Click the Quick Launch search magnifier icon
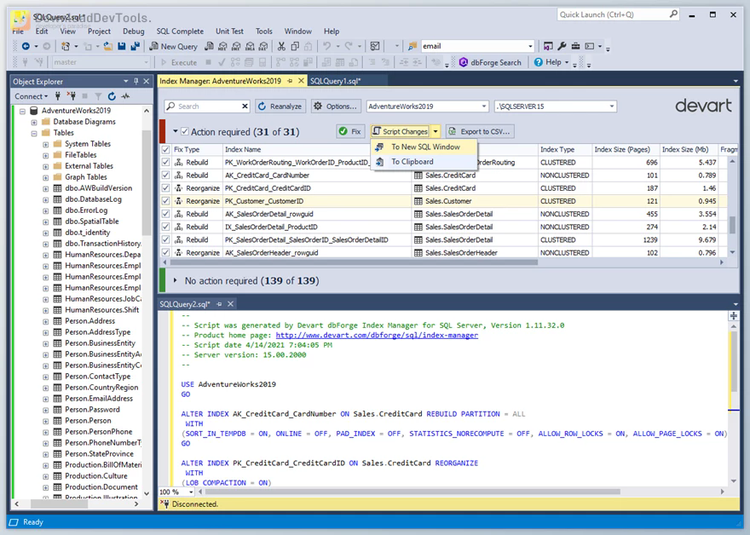Image resolution: width=750 pixels, height=535 pixels. click(673, 14)
